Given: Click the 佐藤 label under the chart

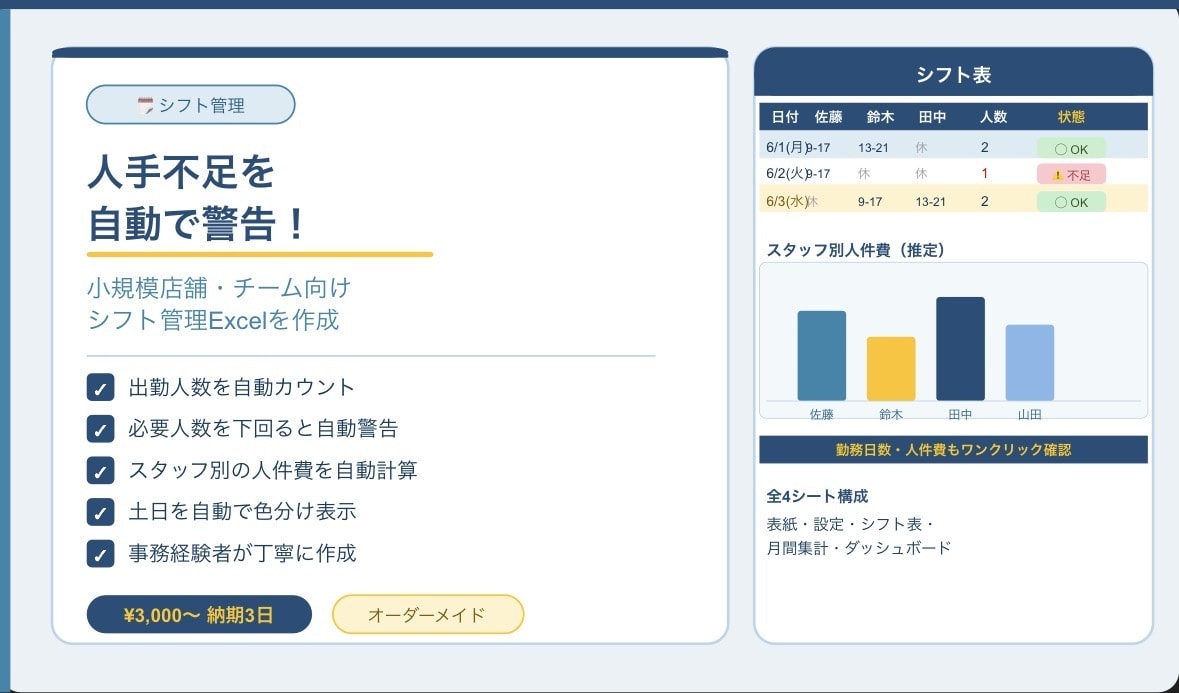Looking at the screenshot, I should tap(822, 414).
